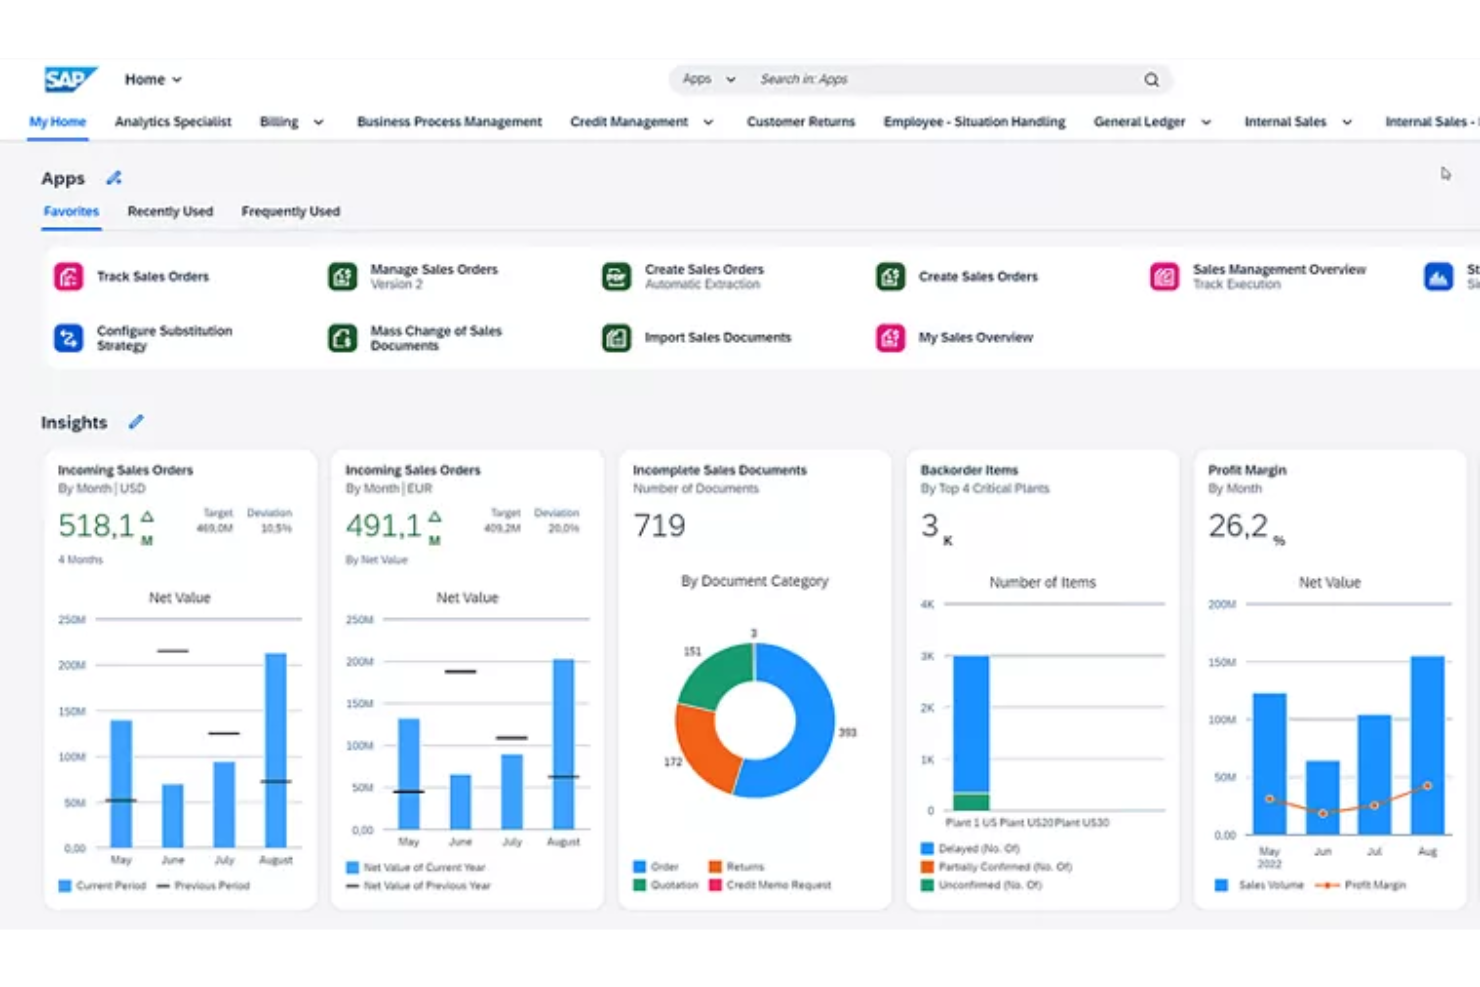Screen dimensions: 1480x987
Task: Open Mass Change of Sales Documents
Action: click(342, 338)
